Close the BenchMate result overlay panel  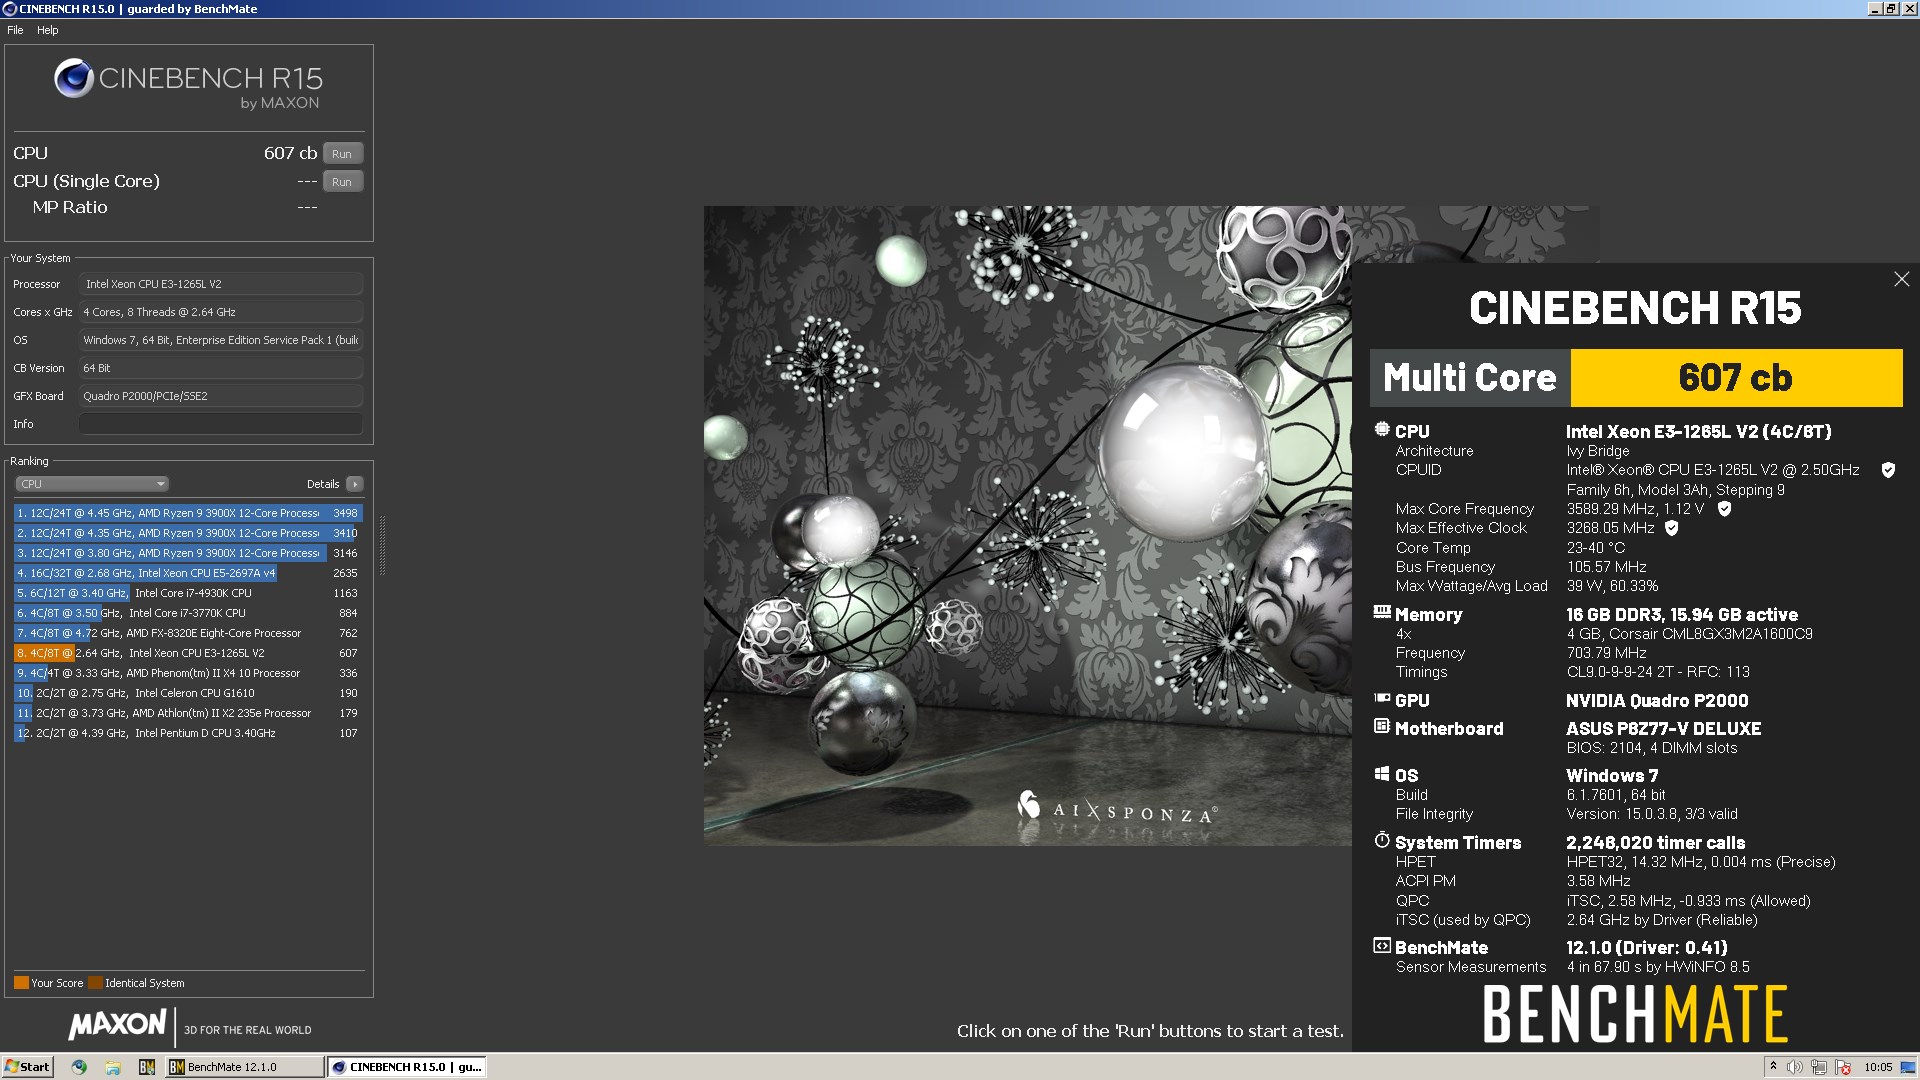[1901, 279]
